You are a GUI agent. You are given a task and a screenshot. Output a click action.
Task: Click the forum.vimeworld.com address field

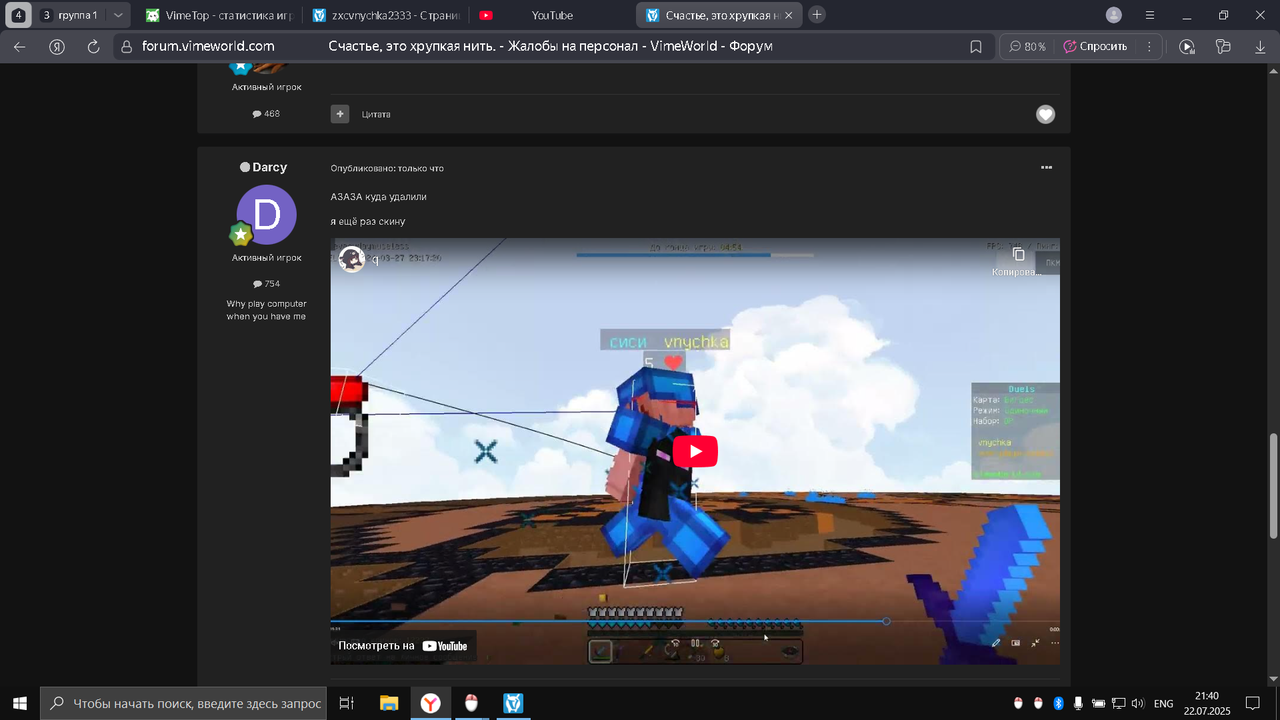click(208, 46)
